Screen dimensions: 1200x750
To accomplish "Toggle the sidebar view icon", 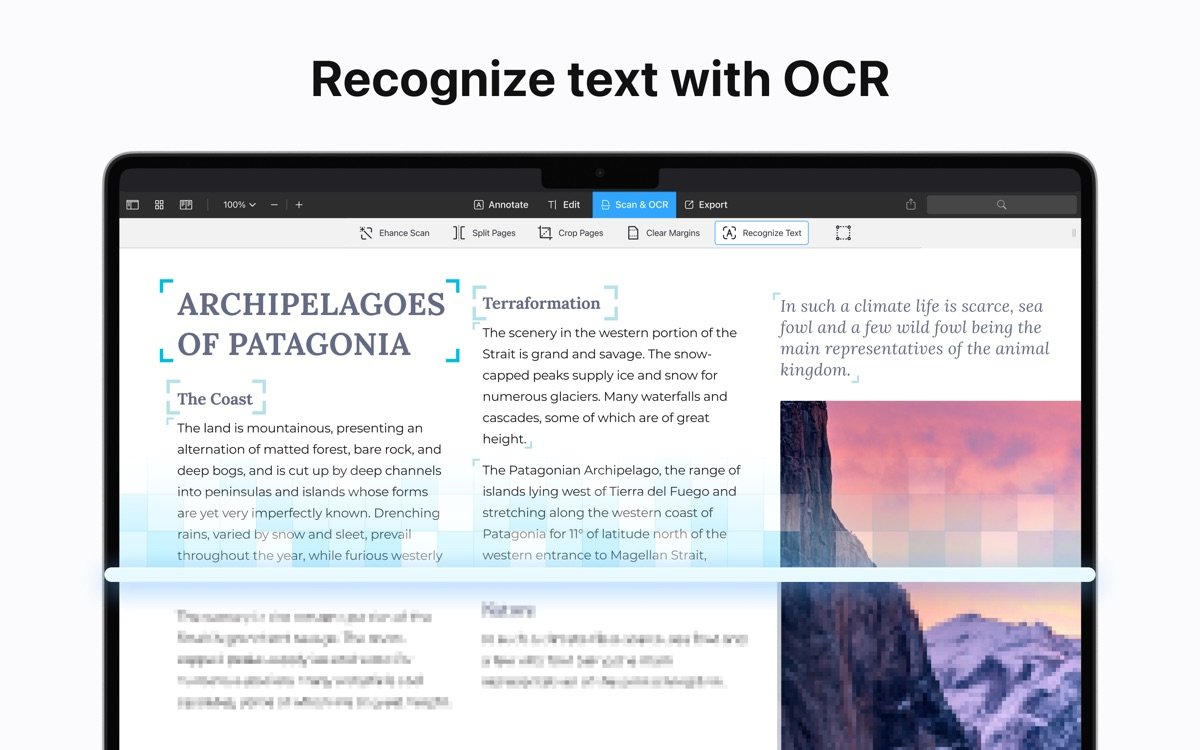I will pos(132,204).
